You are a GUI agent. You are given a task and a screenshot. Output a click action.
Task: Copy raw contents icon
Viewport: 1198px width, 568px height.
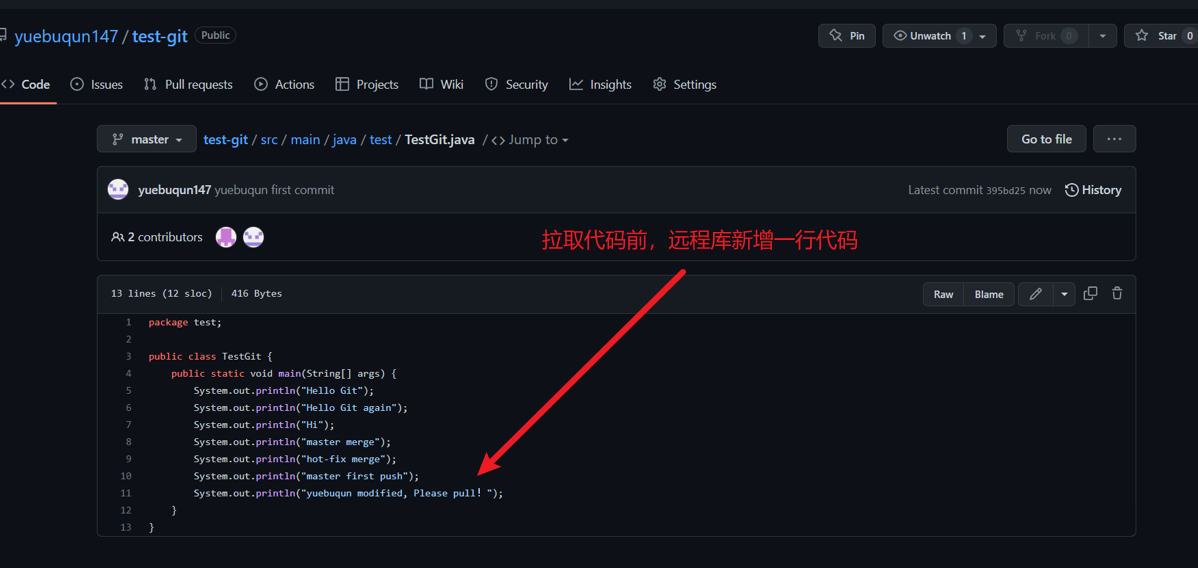tap(1091, 293)
